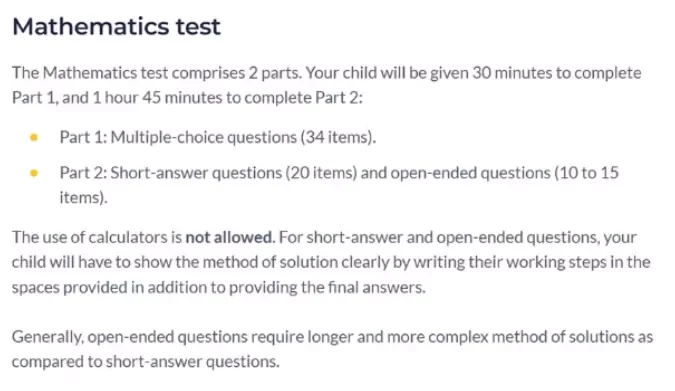The height and width of the screenshot is (391, 675).
Task: Click the wrapped "items)." line under Part 2
Action: point(84,198)
